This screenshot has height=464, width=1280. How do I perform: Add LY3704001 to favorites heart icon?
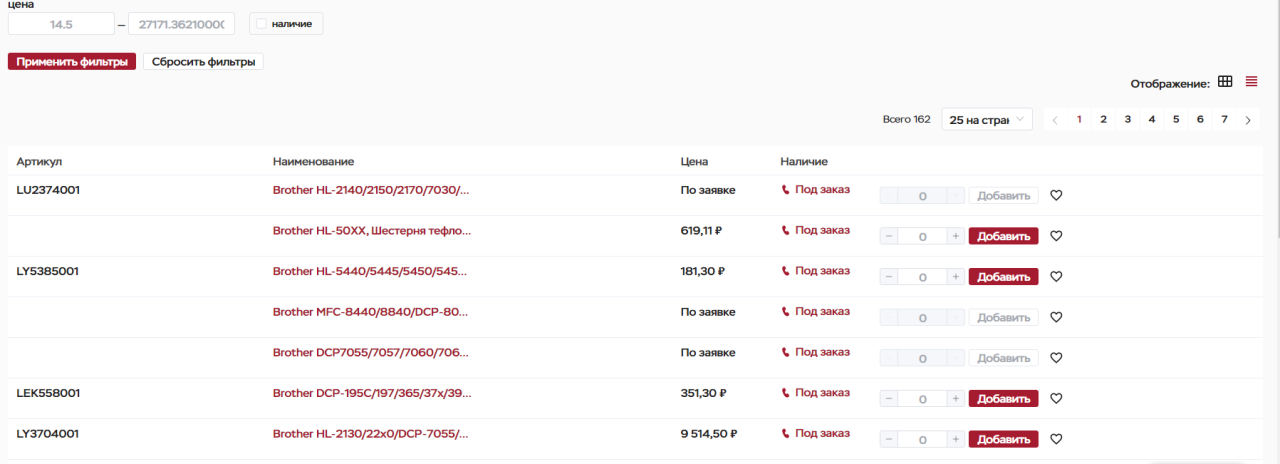[x=1056, y=439]
